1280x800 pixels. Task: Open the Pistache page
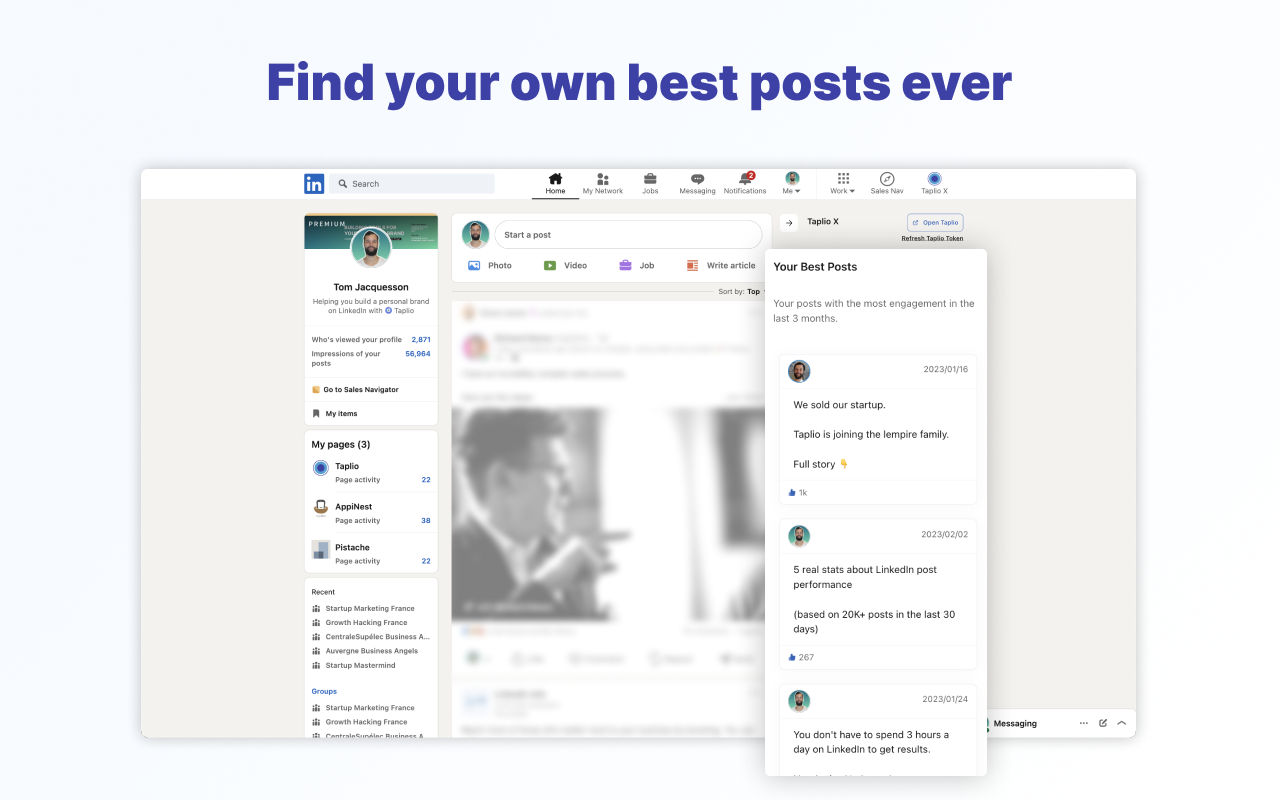(x=352, y=548)
